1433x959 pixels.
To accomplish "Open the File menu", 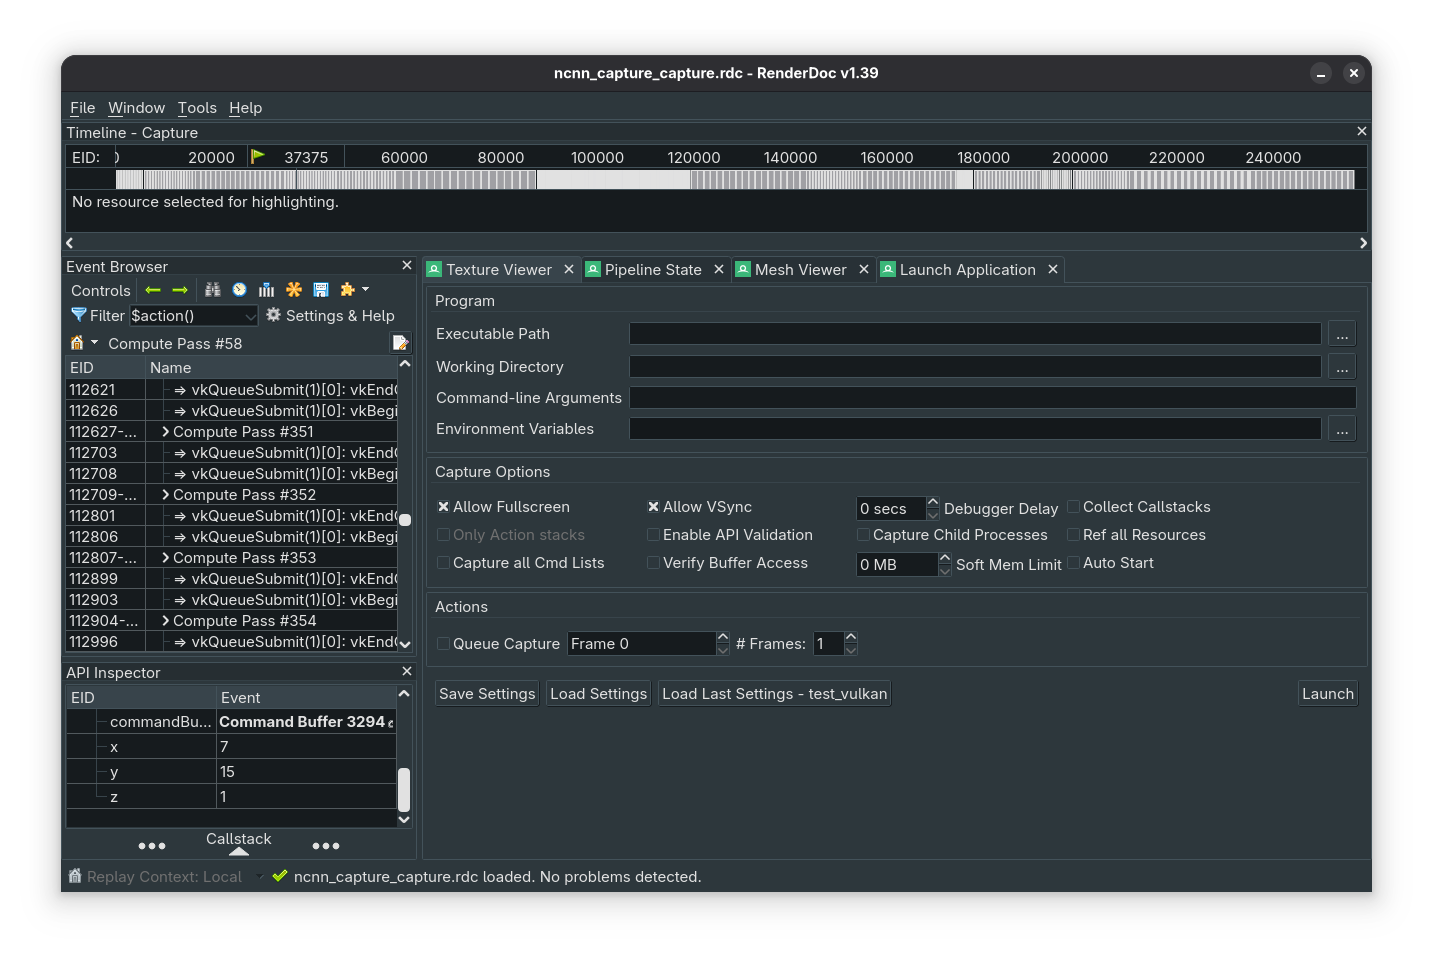I will (83, 108).
